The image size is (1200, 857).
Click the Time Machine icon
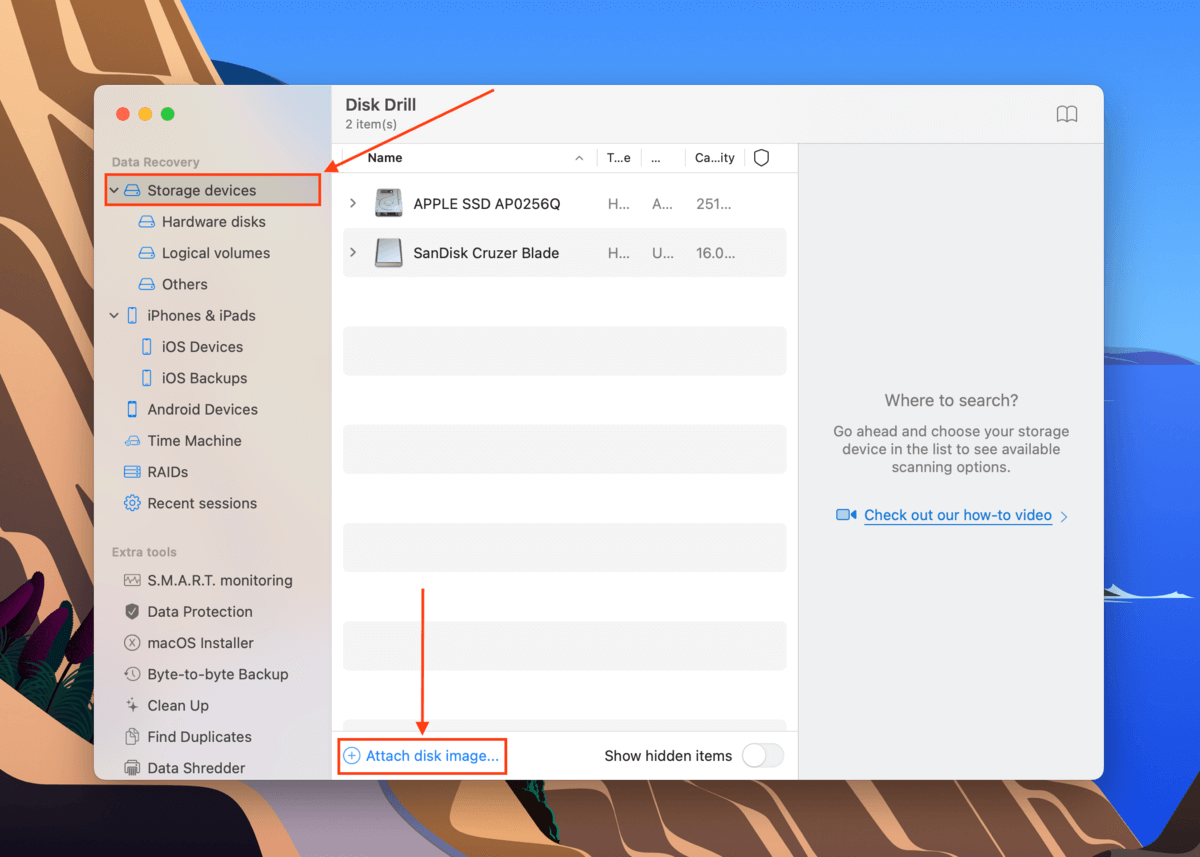point(132,441)
